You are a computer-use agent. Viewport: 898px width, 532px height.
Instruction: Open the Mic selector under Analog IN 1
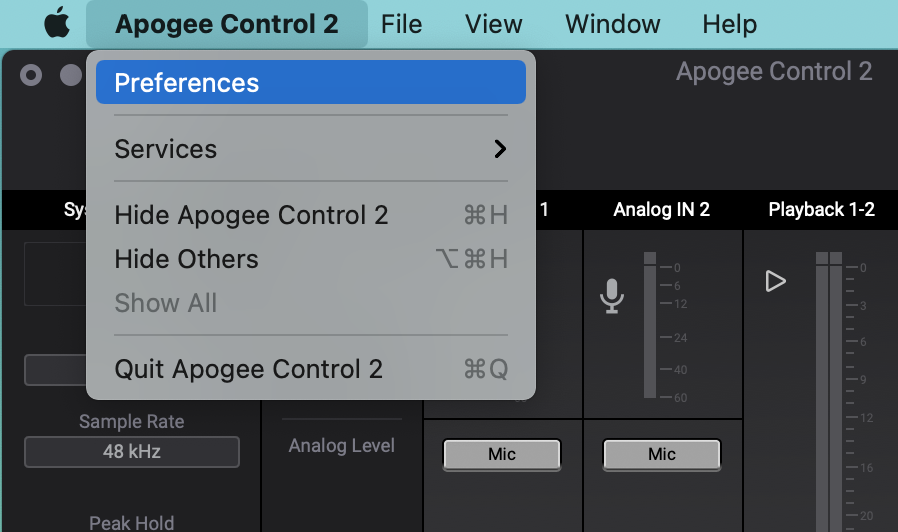click(501, 454)
